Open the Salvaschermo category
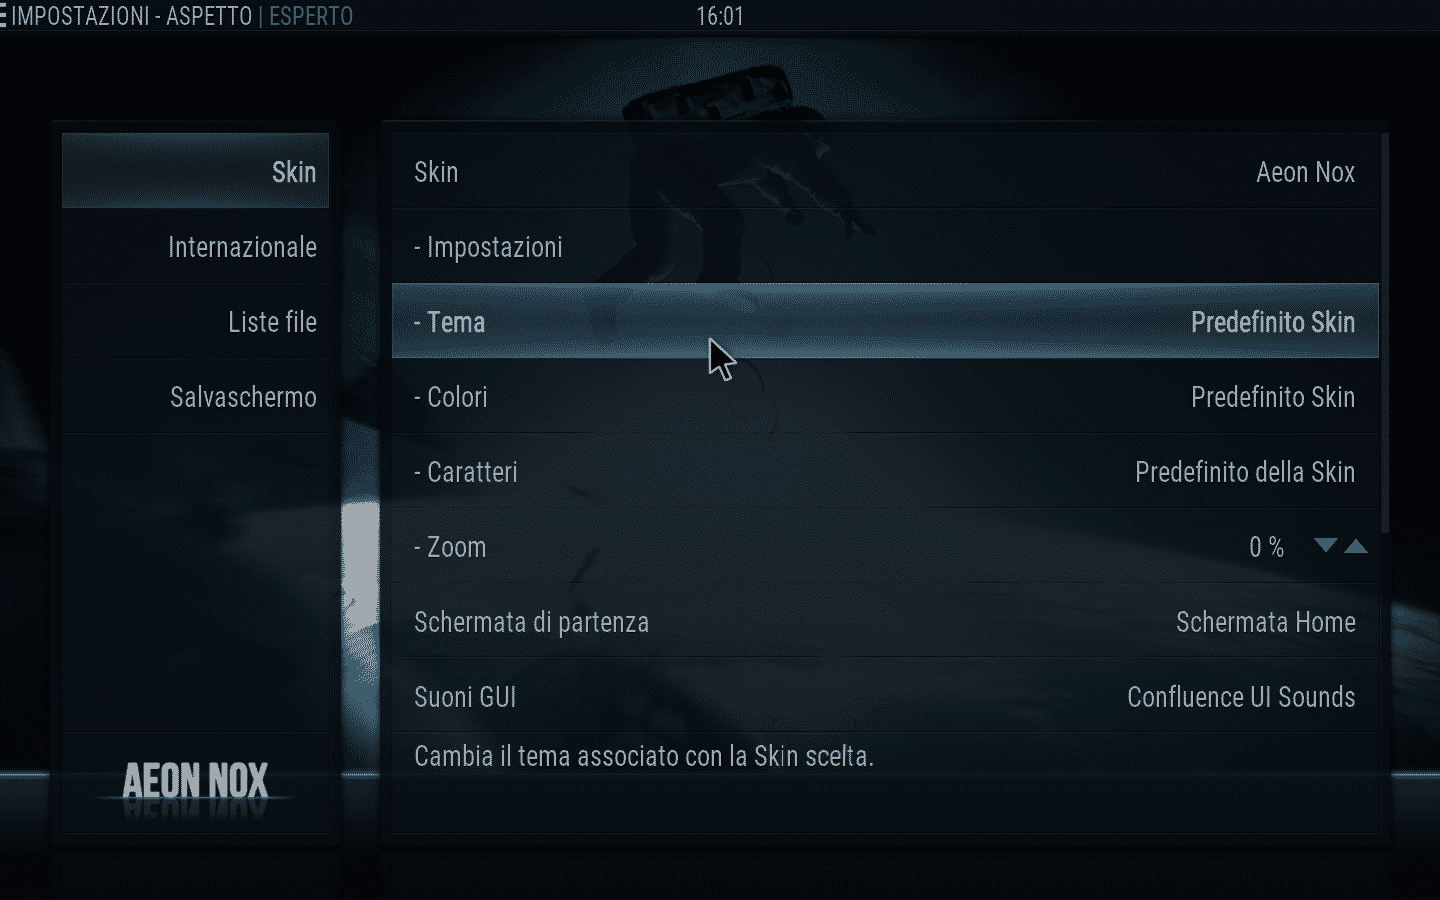Viewport: 1440px width, 900px height. click(195, 396)
